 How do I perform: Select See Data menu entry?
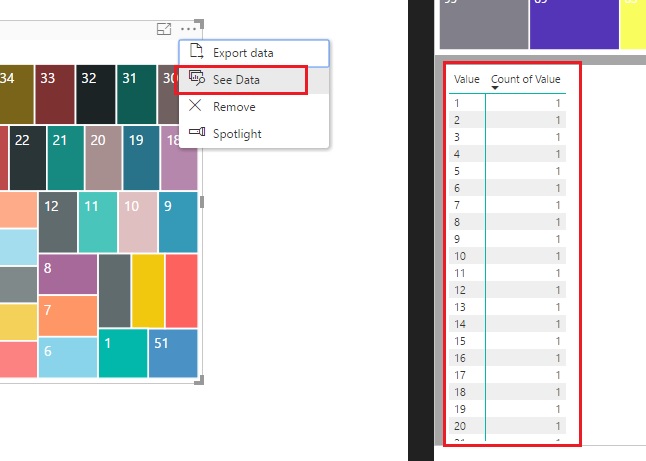coord(254,80)
